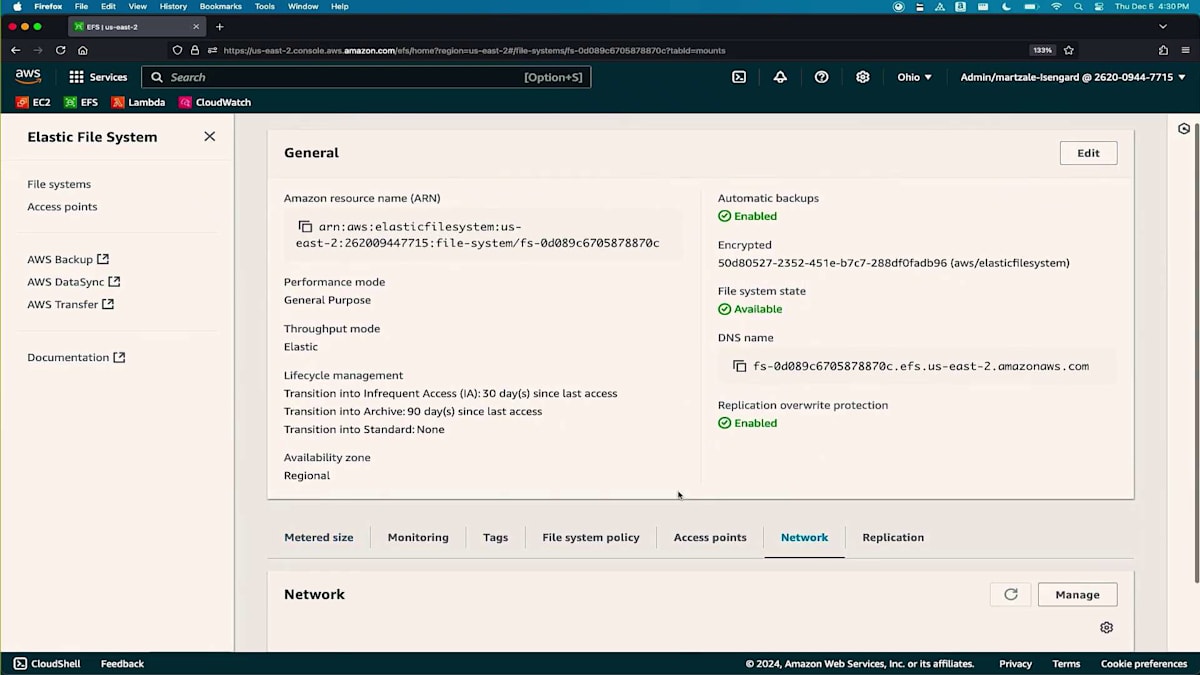Viewport: 1200px width, 675px height.
Task: Open the Firefox History menu
Action: click(x=173, y=6)
